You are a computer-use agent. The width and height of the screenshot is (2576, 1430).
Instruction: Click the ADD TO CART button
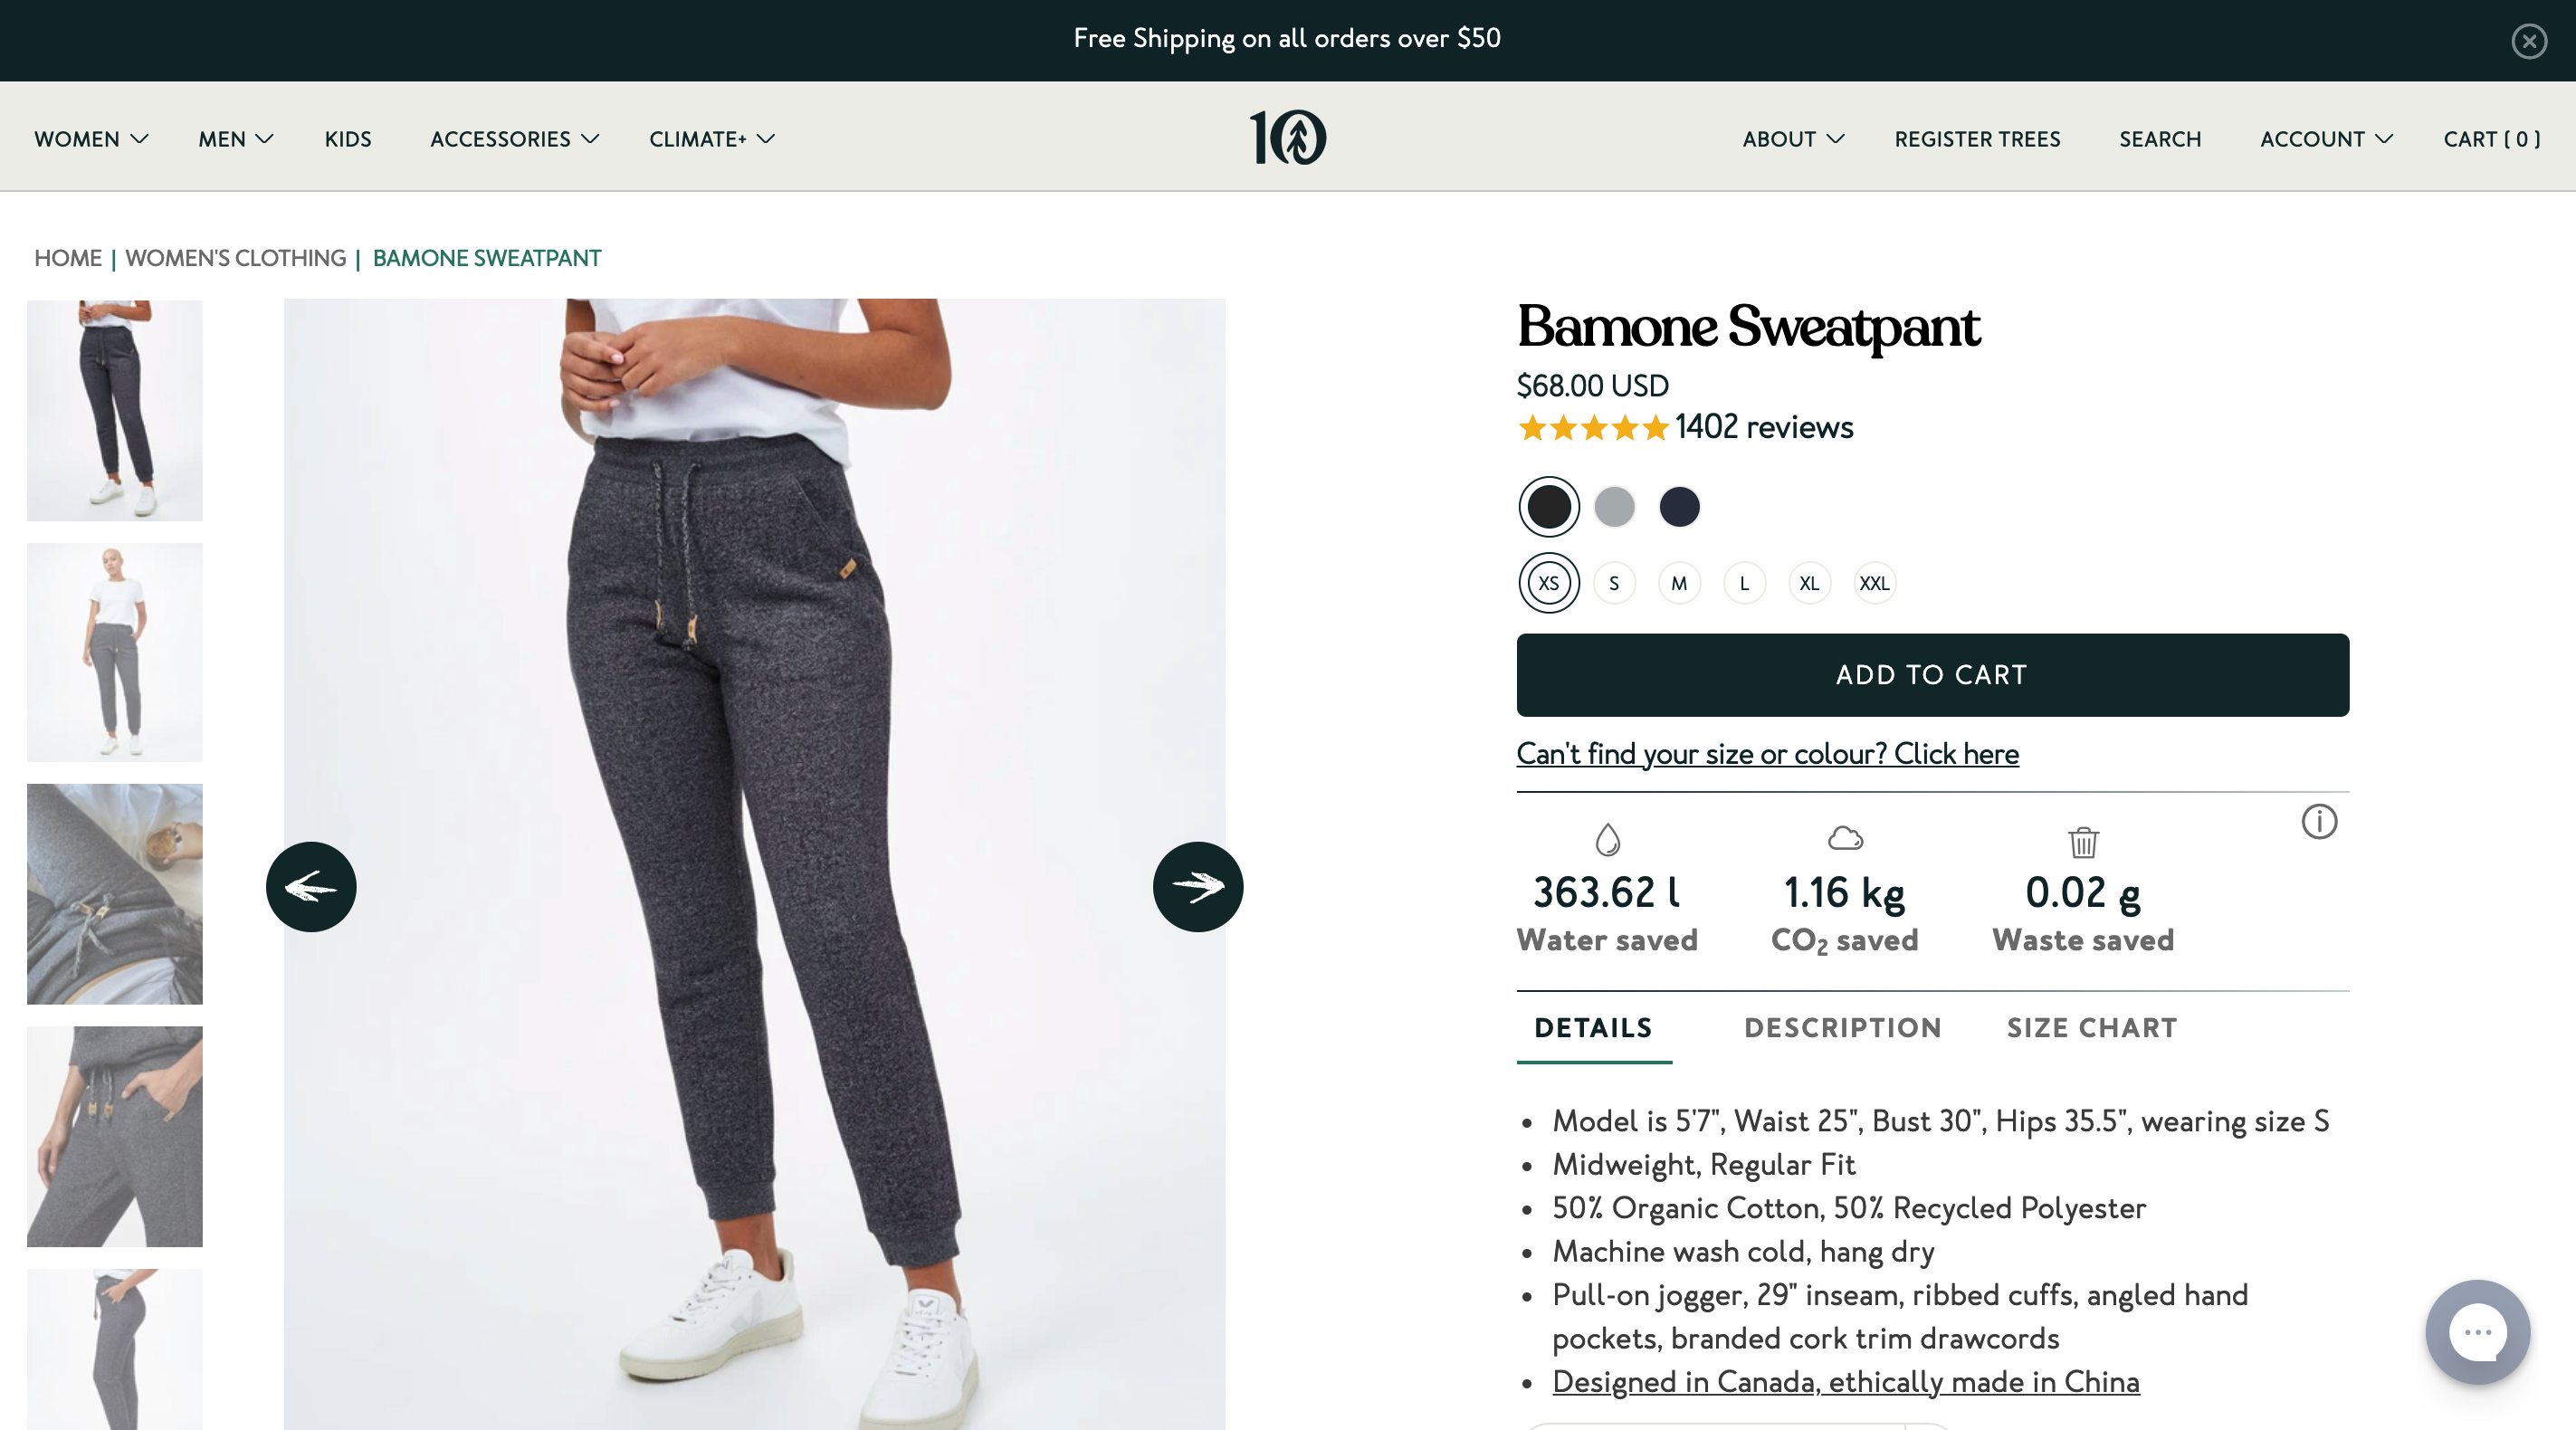tap(1931, 675)
